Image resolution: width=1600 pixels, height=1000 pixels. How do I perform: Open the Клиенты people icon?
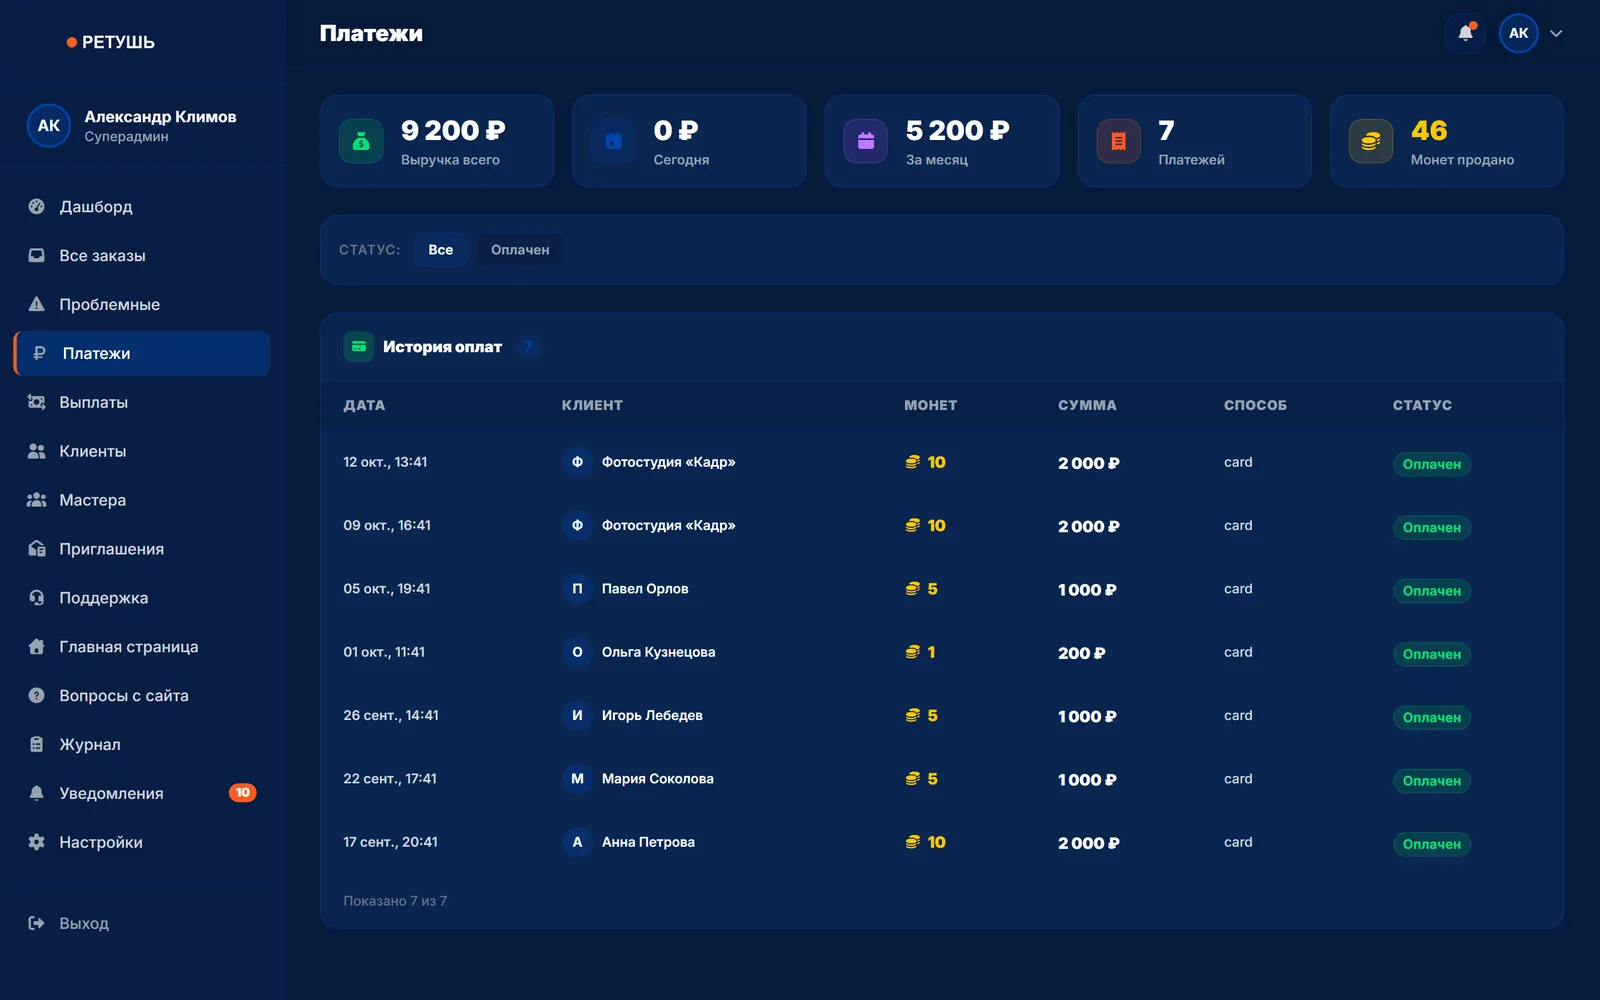pos(37,451)
